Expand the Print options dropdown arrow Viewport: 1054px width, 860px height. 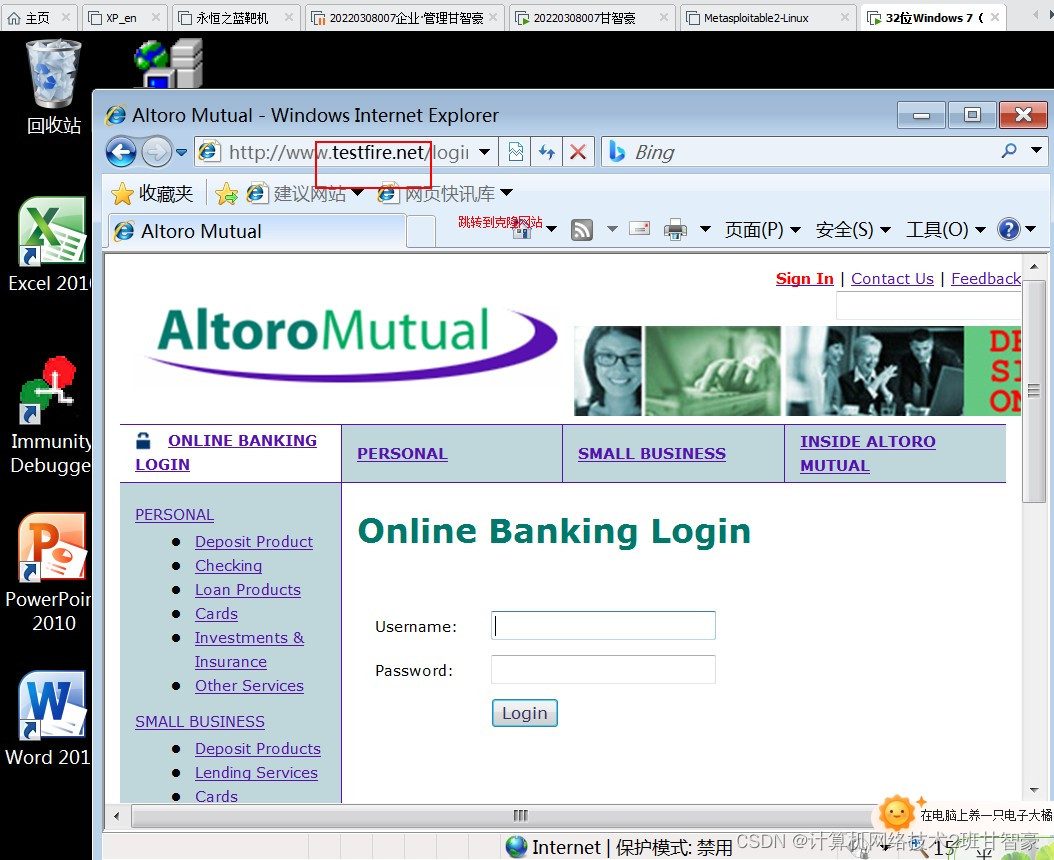705,229
